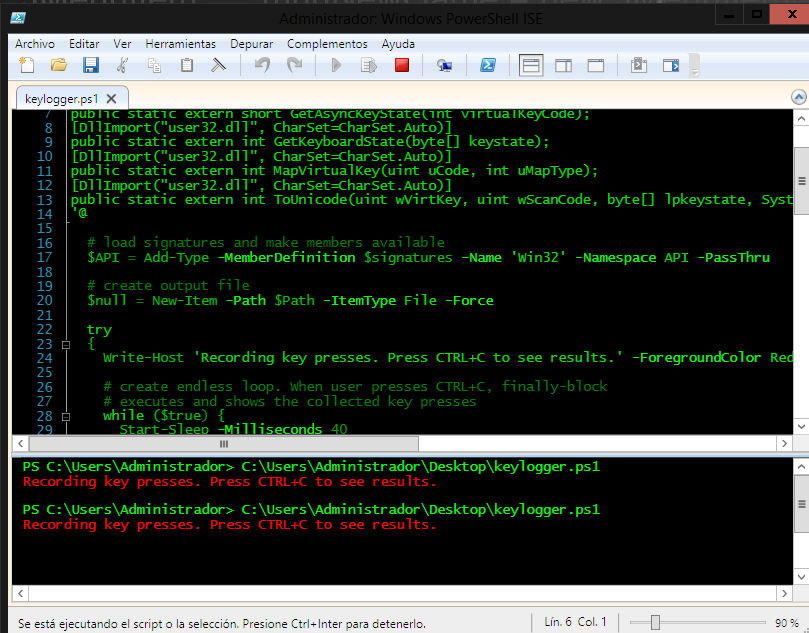Restore down the PowerShell ISE window
The image size is (809, 633).
point(756,15)
